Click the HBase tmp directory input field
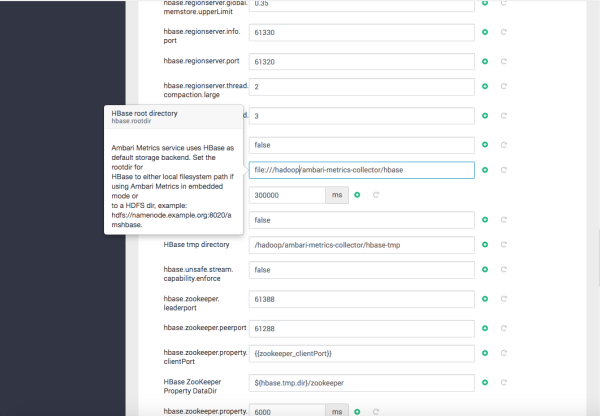This screenshot has height=416, width=600. click(361, 244)
